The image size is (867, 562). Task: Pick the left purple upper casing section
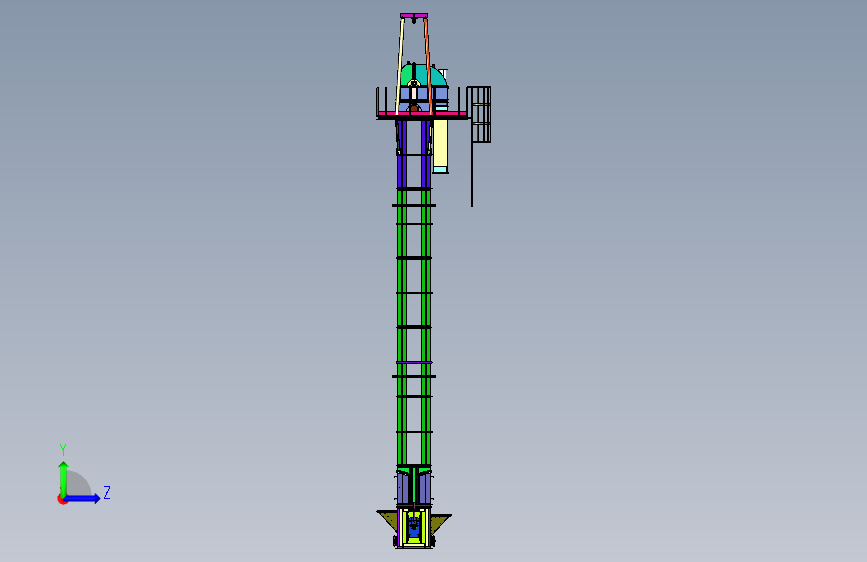click(402, 154)
